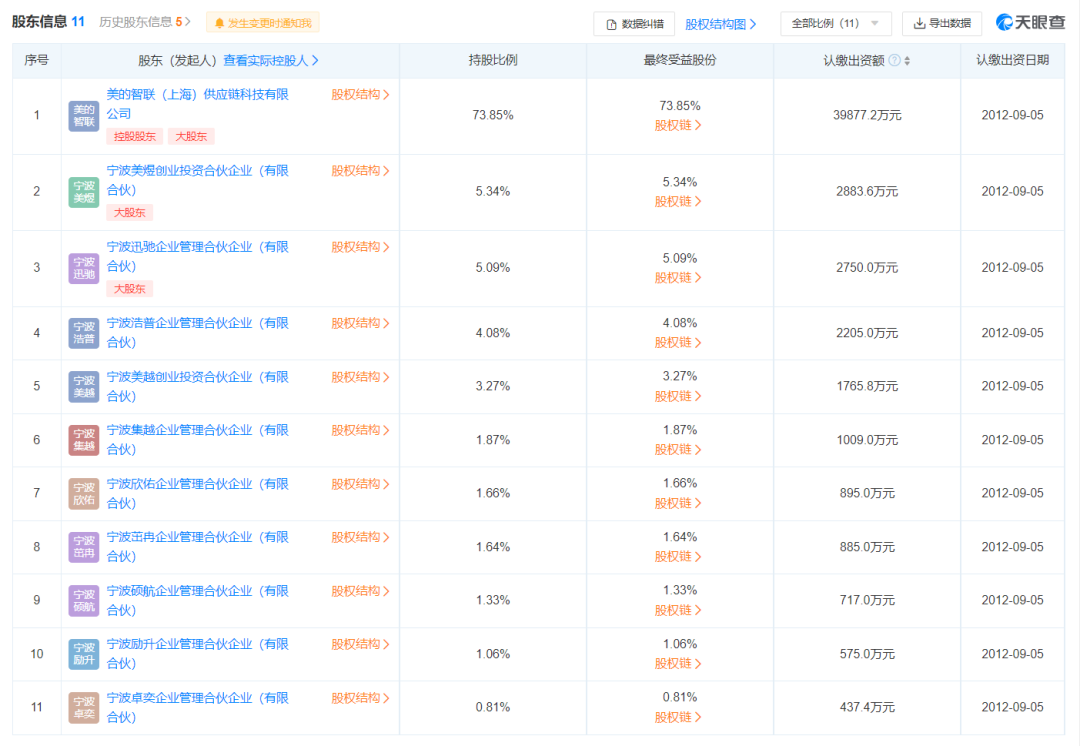Click the 宁波集越 red logo badge
This screenshot has height=746, width=1080.
pyautogui.click(x=84, y=440)
